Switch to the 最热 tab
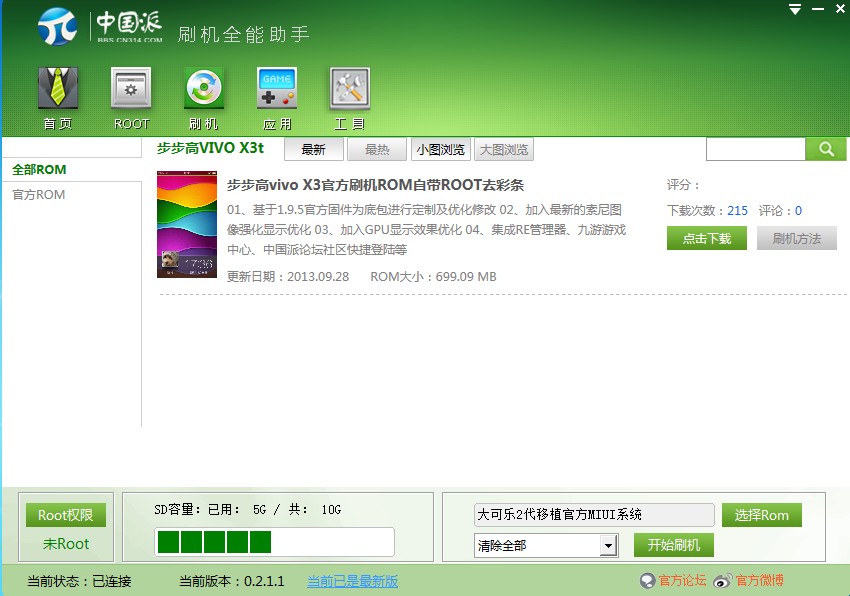The image size is (850, 596). pyautogui.click(x=377, y=150)
